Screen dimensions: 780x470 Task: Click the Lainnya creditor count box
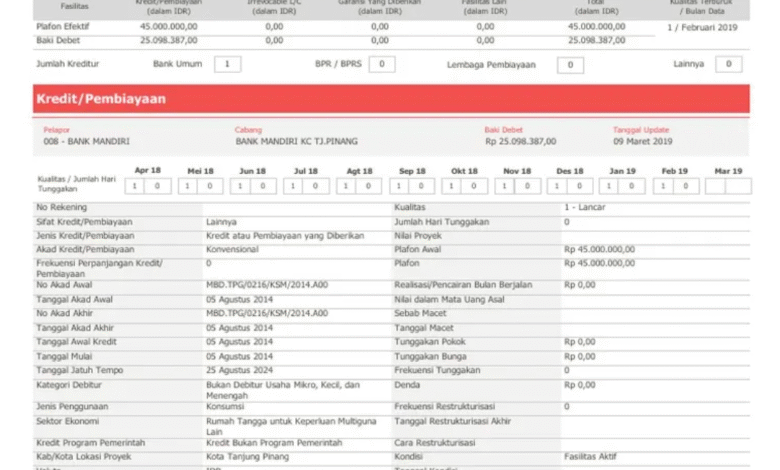728,64
